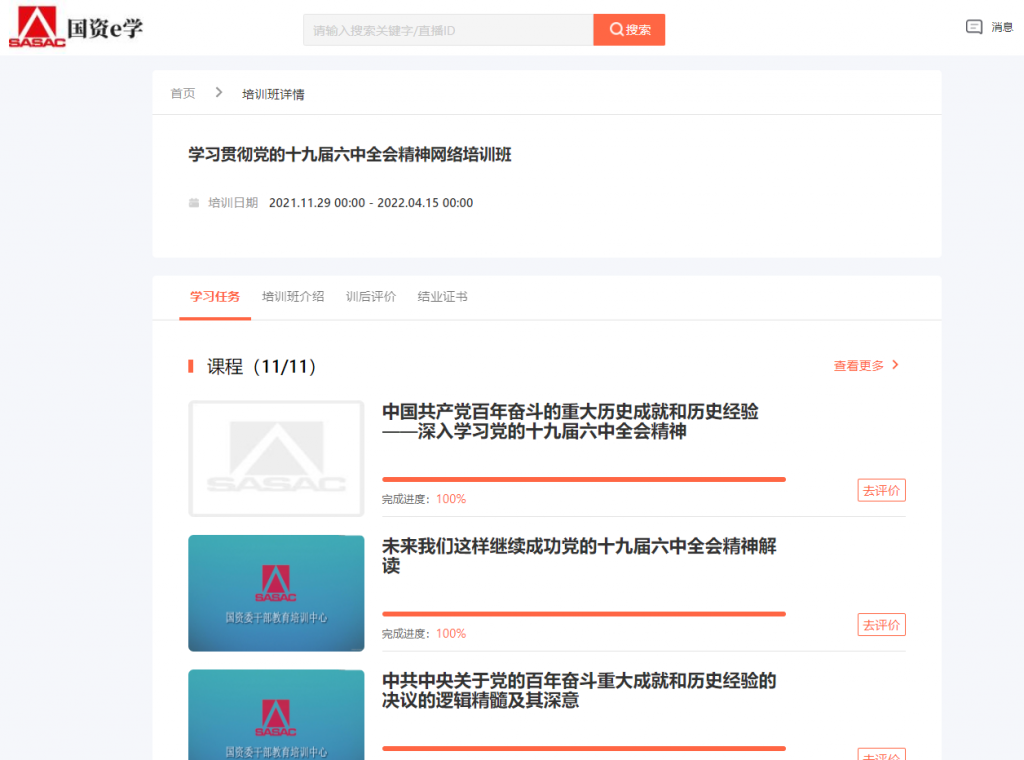
Task: Open the 训后评价 tab
Action: (x=371, y=297)
